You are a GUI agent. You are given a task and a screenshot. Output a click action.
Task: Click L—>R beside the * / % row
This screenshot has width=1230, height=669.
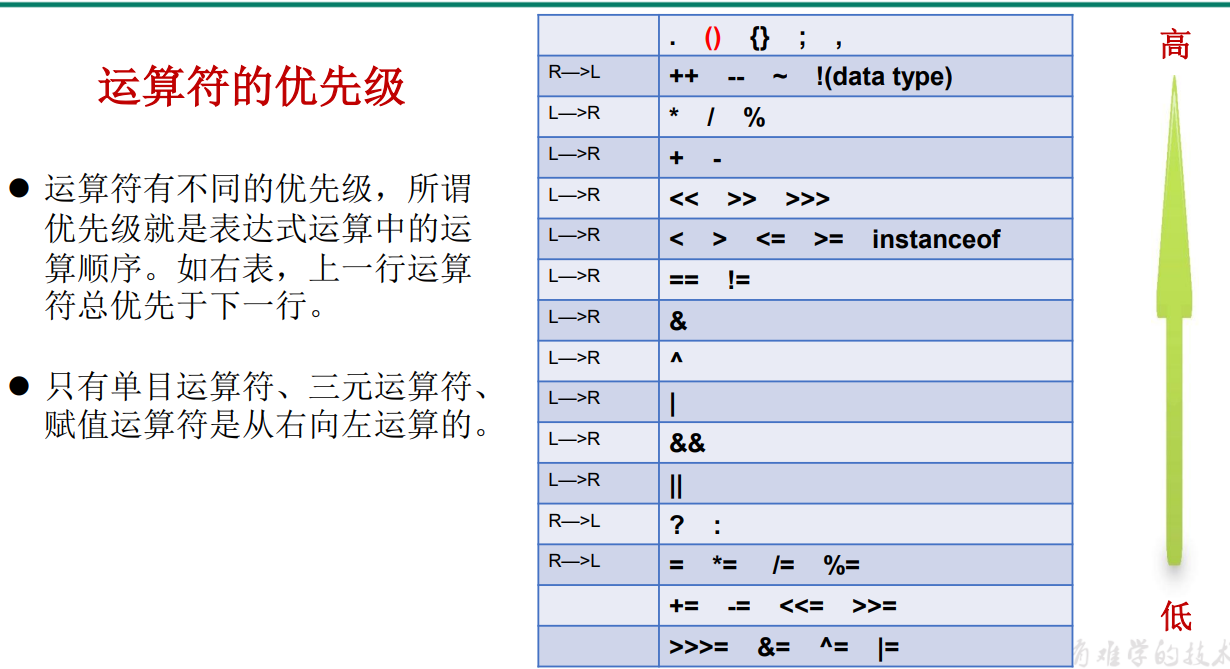(574, 113)
